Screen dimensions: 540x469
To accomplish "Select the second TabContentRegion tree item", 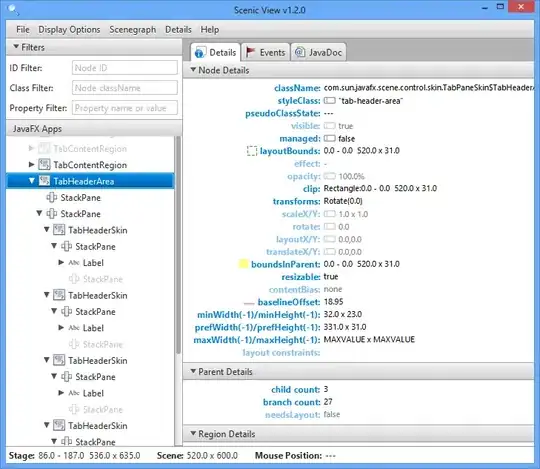I will 90,165.
